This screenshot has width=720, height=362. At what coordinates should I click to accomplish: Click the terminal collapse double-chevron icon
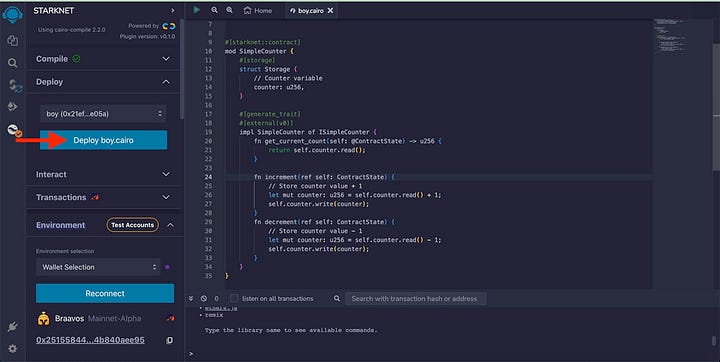(191, 299)
